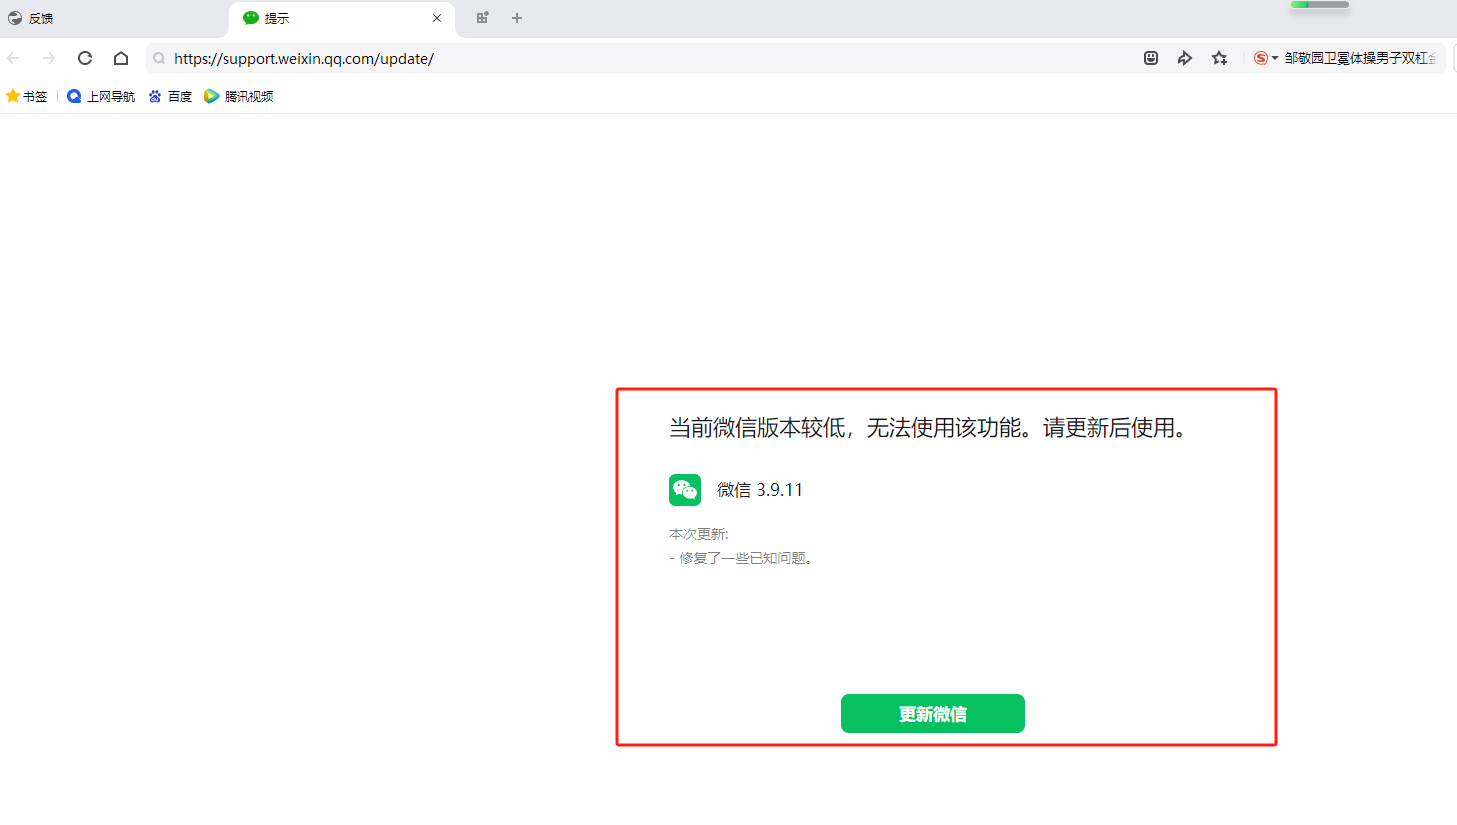The width and height of the screenshot is (1457, 825).
Task: Click the robot face icon in address bar
Action: click(x=1151, y=58)
